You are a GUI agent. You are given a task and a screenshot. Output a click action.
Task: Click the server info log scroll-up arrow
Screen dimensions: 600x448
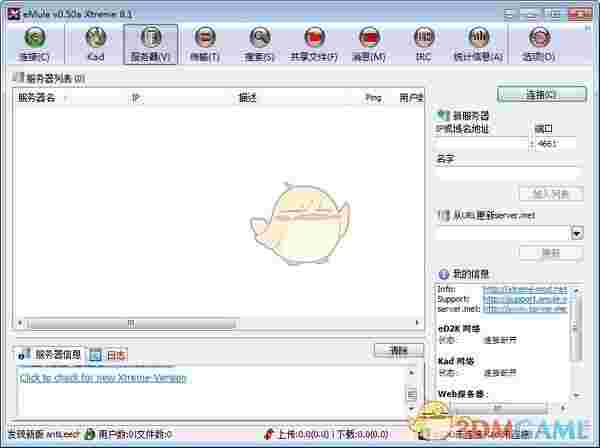click(412, 372)
